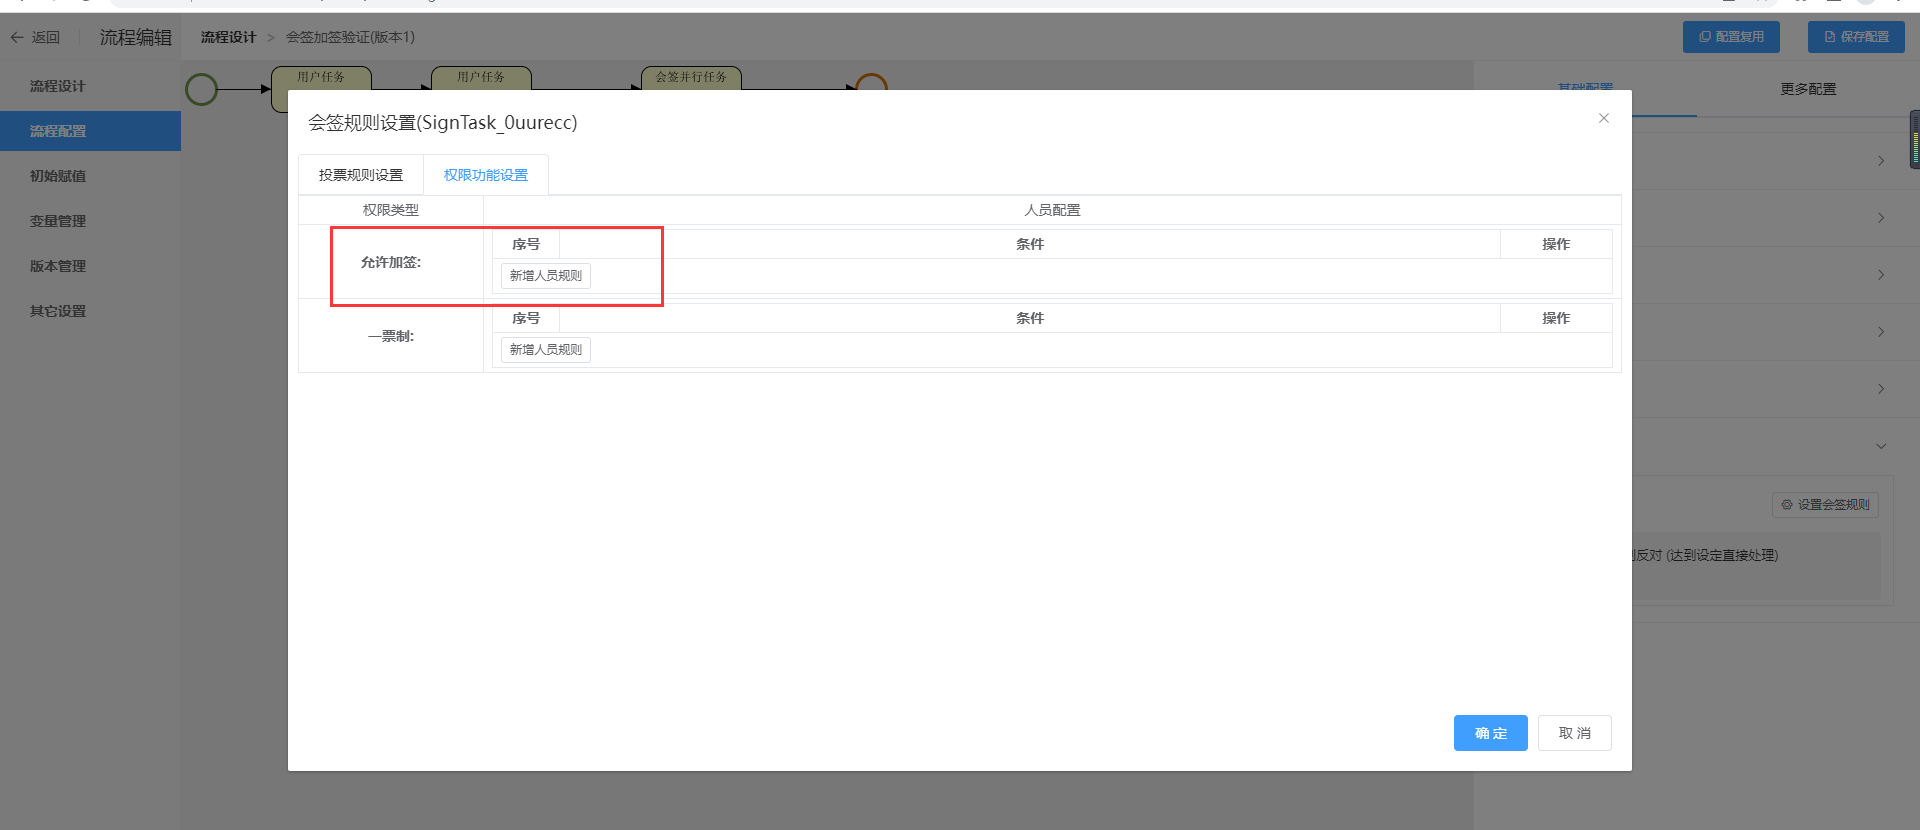
Task: Click the 流程编辑 page title
Action: click(x=136, y=37)
